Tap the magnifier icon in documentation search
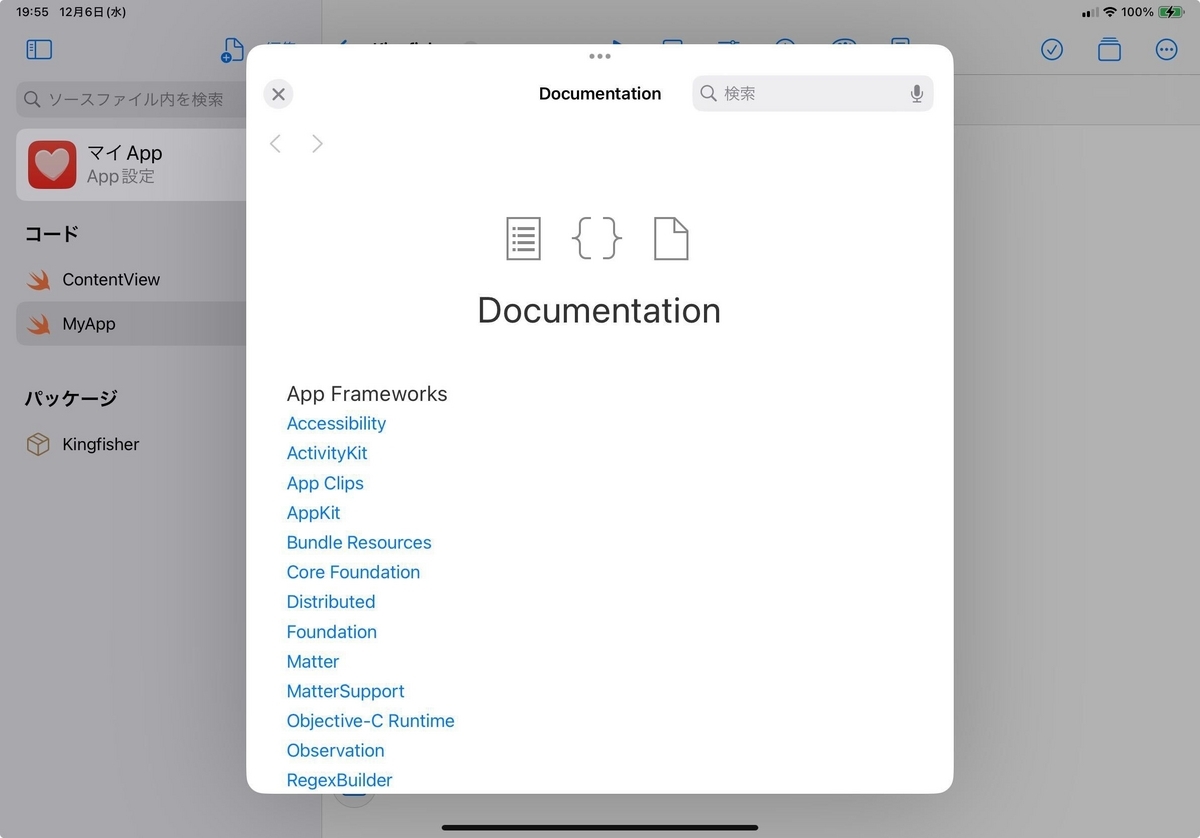This screenshot has height=838, width=1200. point(708,93)
